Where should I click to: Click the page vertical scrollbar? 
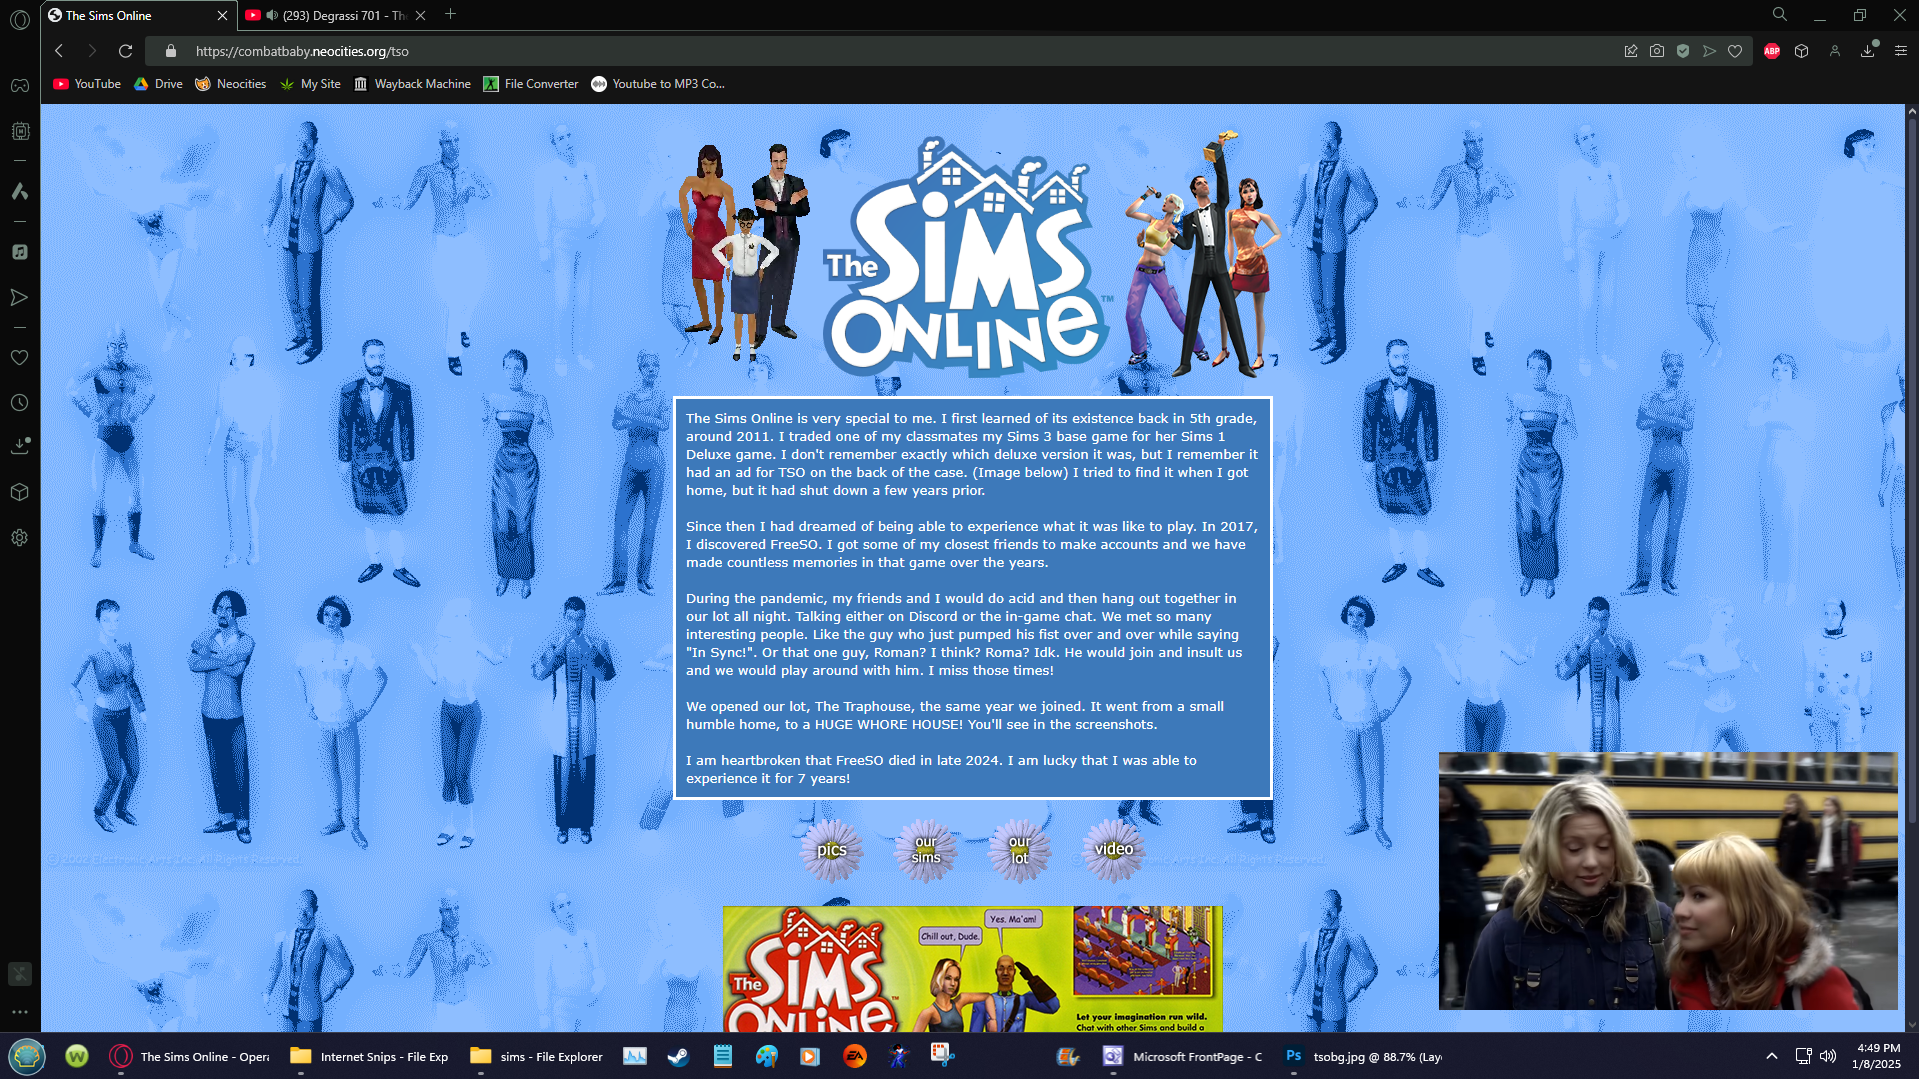coord(1911,500)
